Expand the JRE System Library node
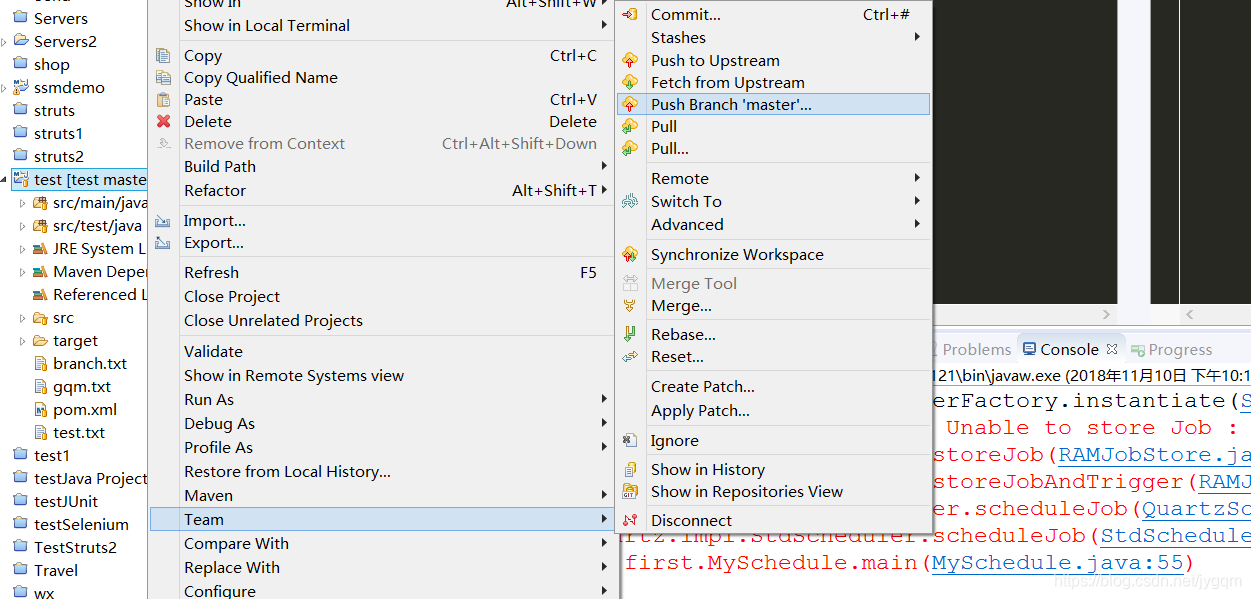 click(x=23, y=248)
